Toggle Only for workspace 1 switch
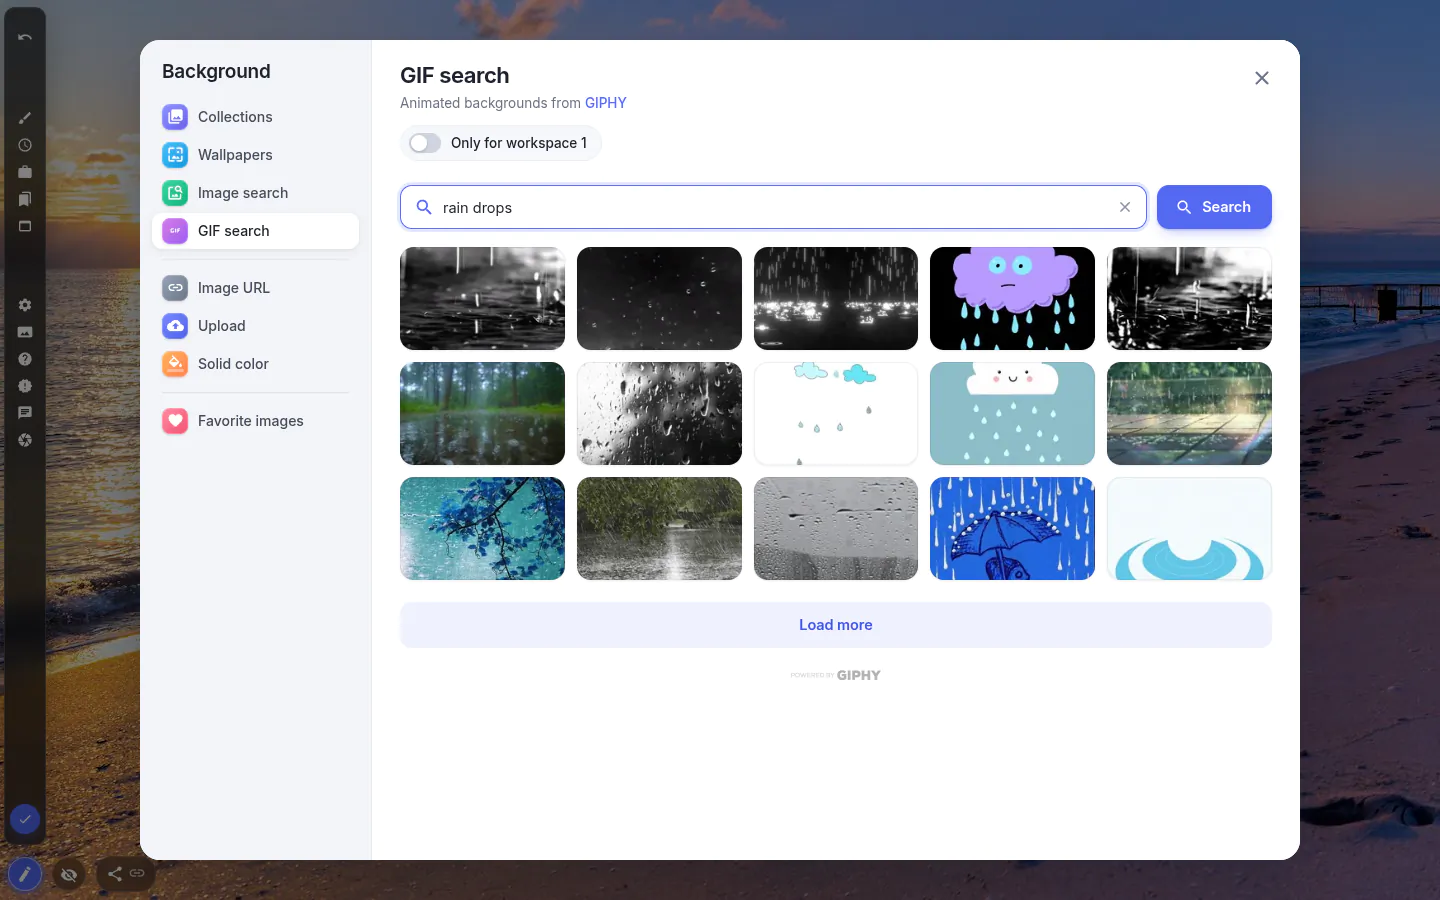The width and height of the screenshot is (1440, 900). tap(425, 143)
